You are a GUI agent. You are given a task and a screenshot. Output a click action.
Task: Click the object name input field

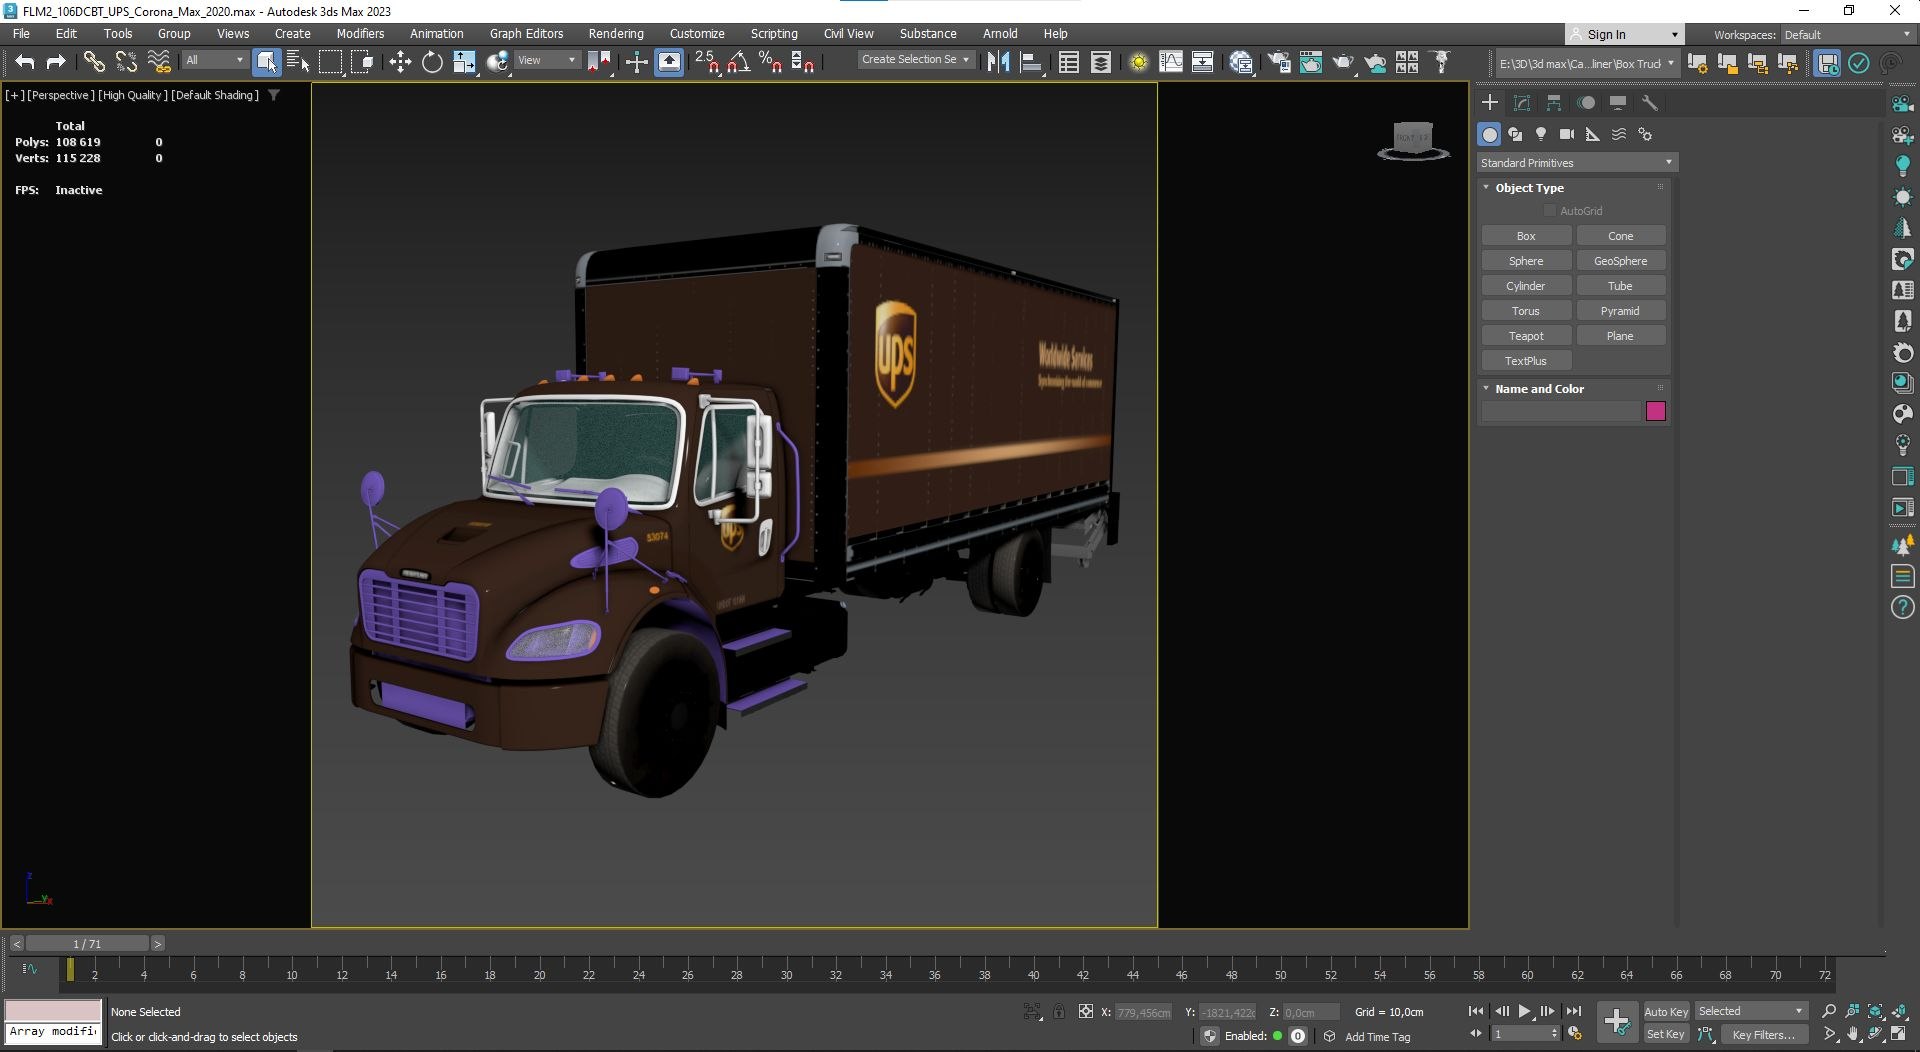[x=1562, y=411]
